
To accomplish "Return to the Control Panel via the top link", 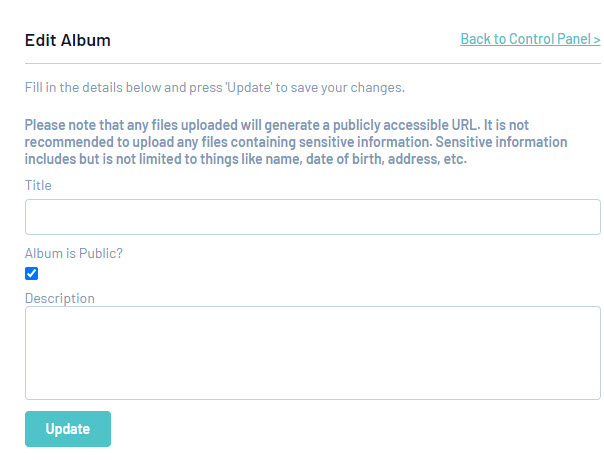I will [x=530, y=40].
